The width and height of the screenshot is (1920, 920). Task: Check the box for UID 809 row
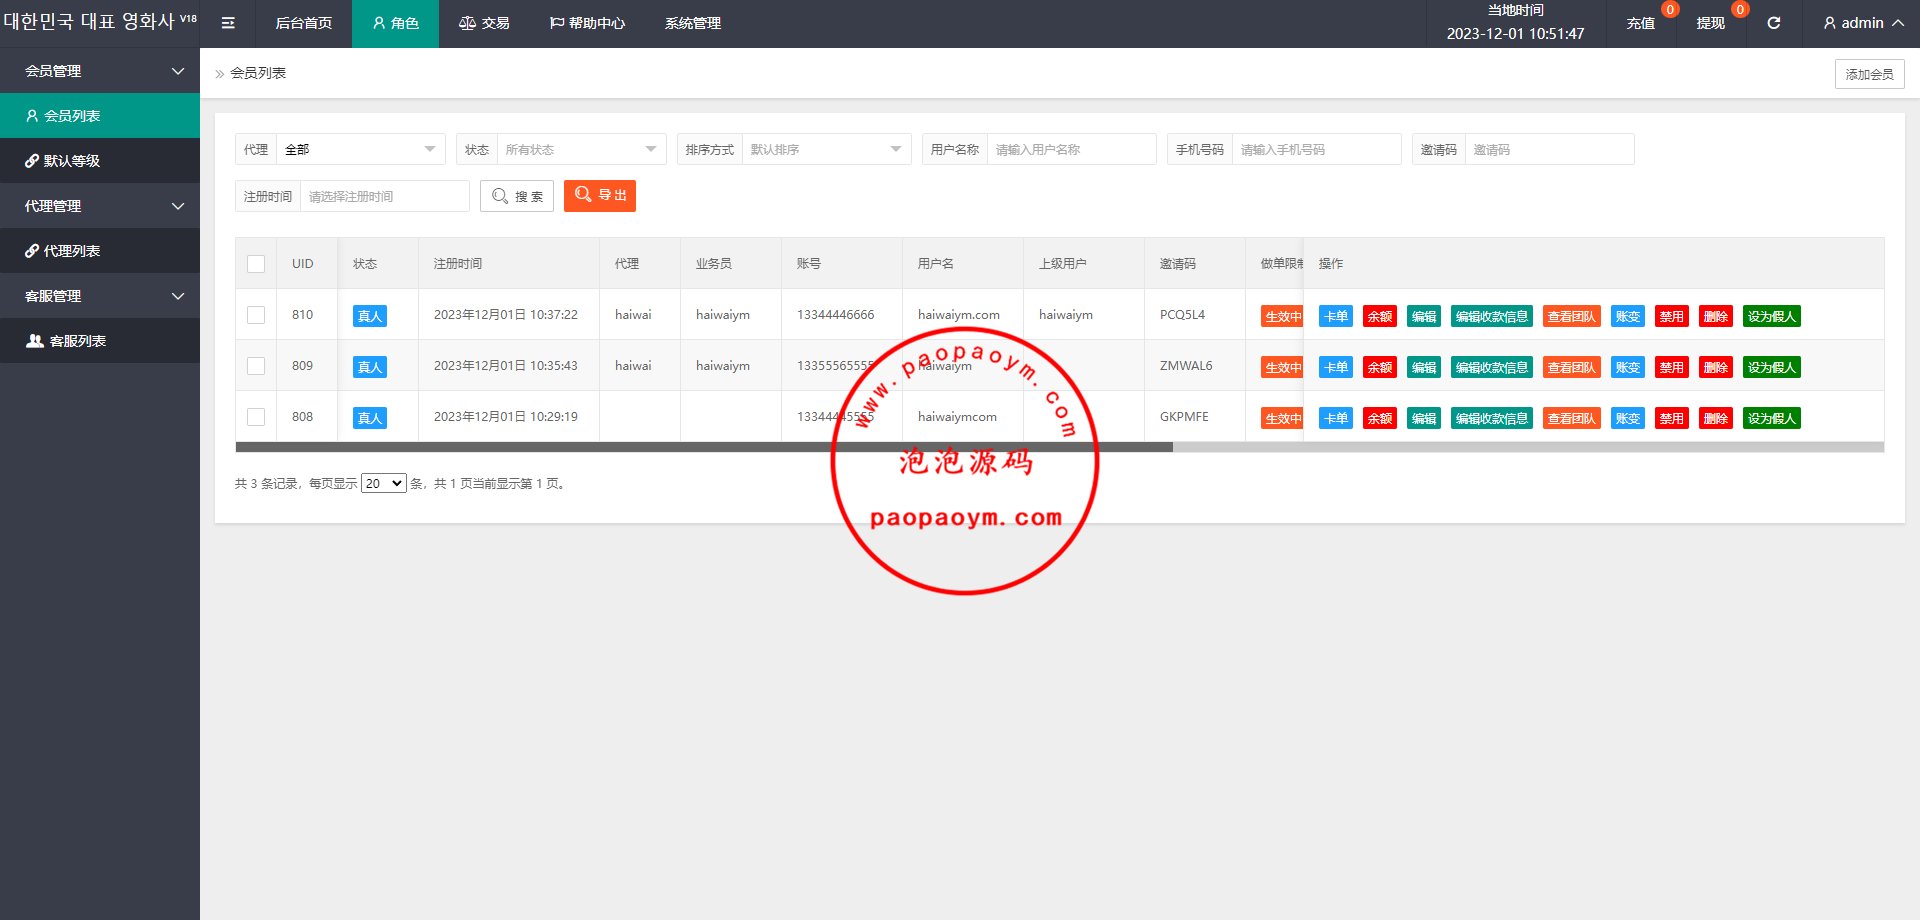coord(256,366)
